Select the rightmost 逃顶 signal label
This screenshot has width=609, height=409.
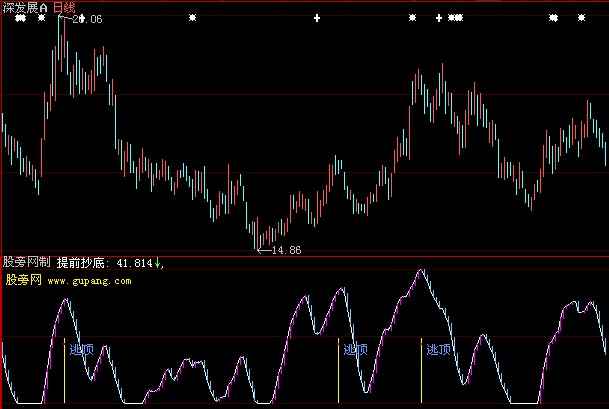click(x=438, y=350)
